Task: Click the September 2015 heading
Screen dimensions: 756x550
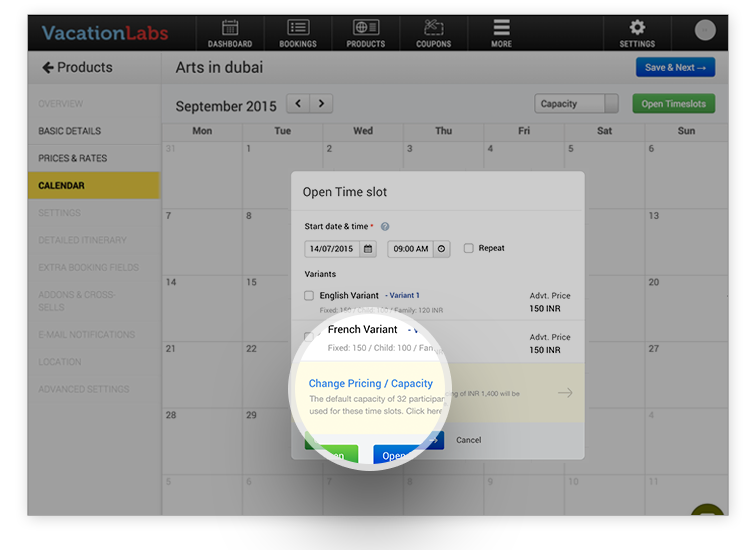Action: (226, 106)
